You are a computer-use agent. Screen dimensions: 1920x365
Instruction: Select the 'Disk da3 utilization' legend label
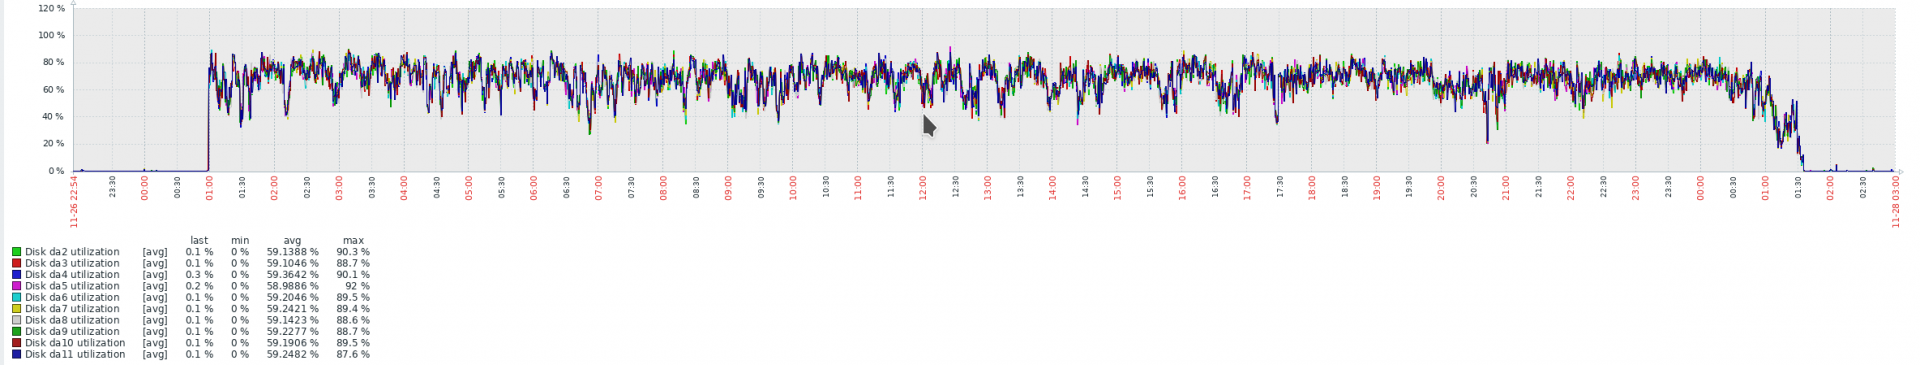coord(72,263)
